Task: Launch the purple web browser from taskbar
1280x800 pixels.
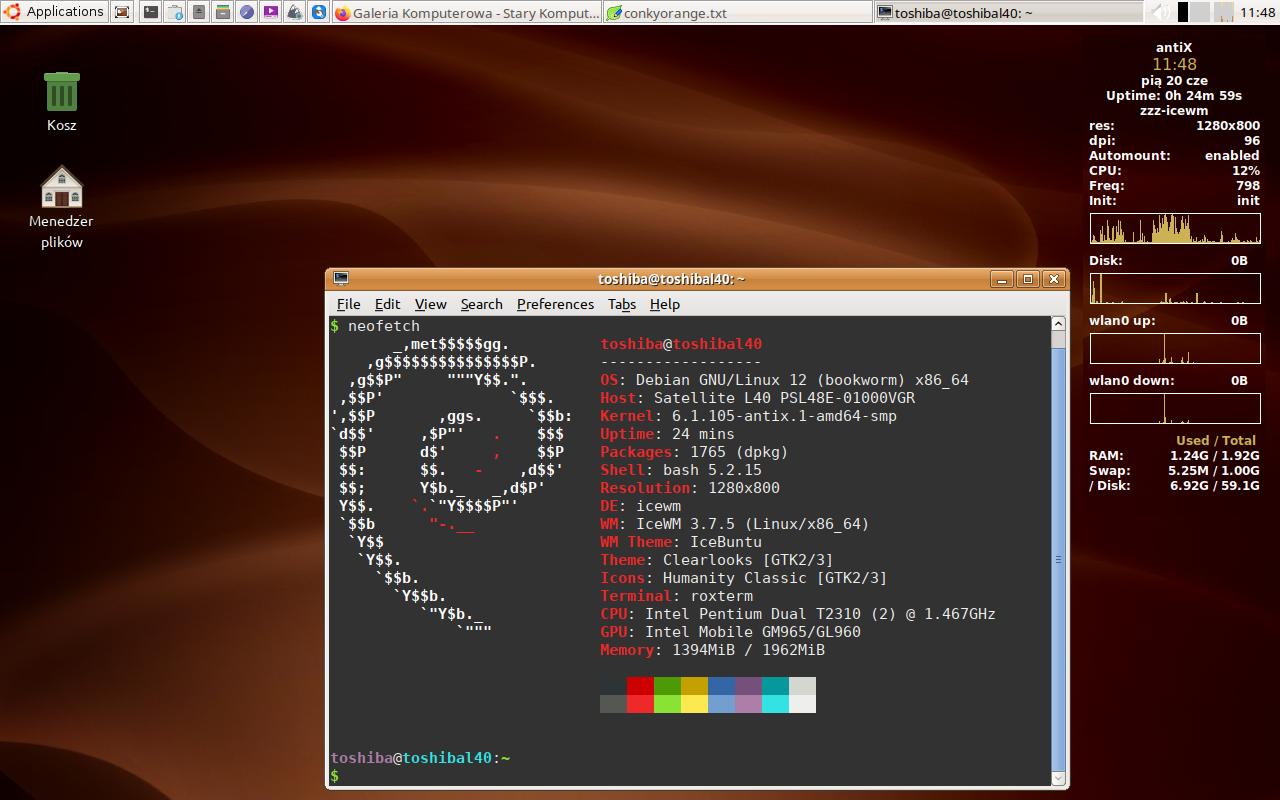Action: tap(247, 12)
